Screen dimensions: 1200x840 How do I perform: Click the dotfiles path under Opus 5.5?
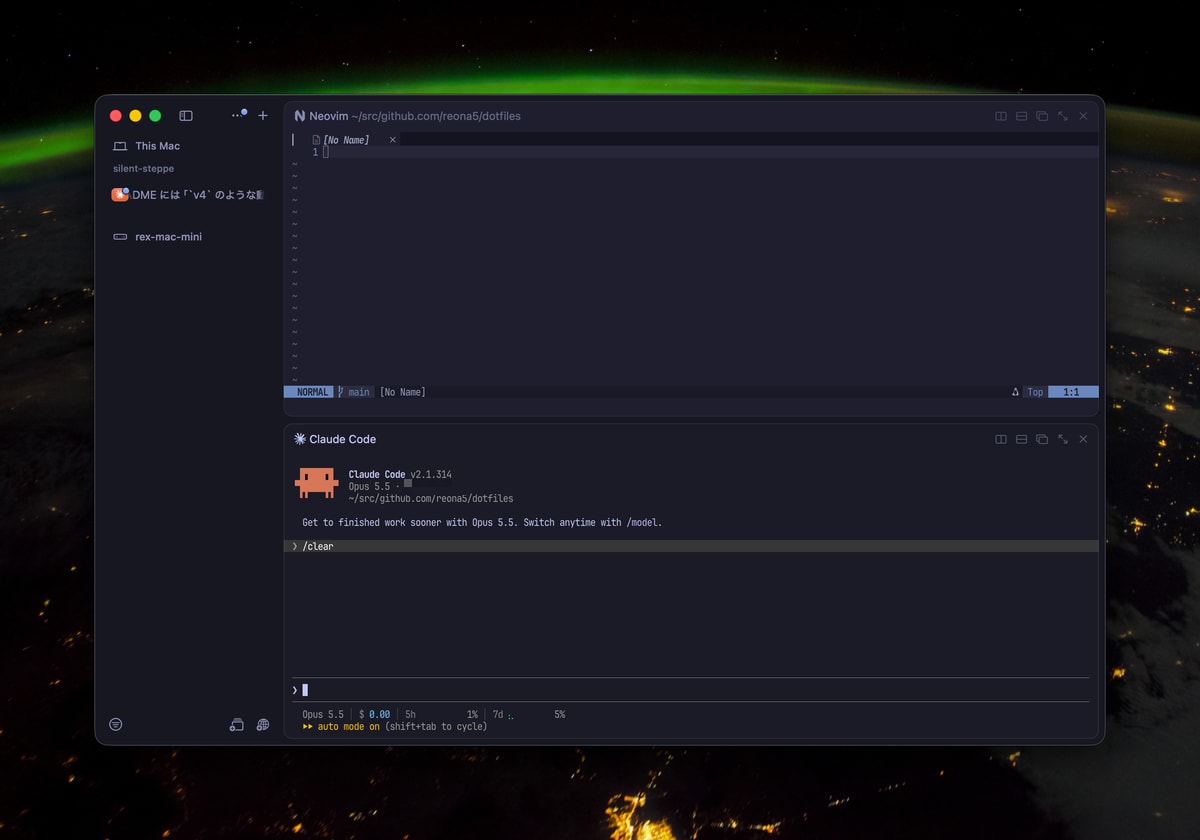[431, 499]
